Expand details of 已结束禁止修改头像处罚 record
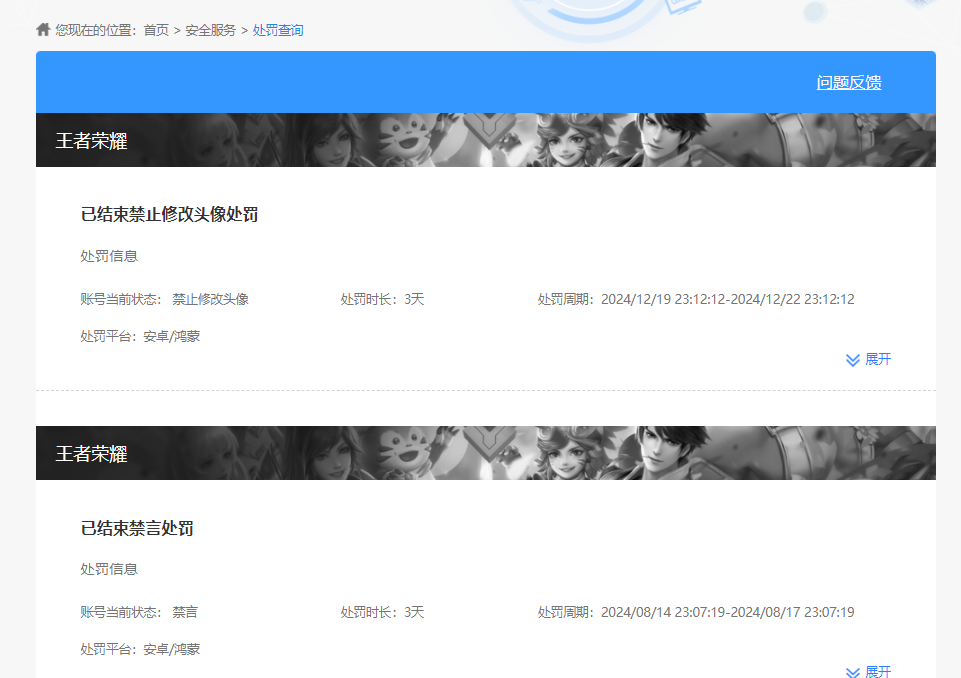 867,359
